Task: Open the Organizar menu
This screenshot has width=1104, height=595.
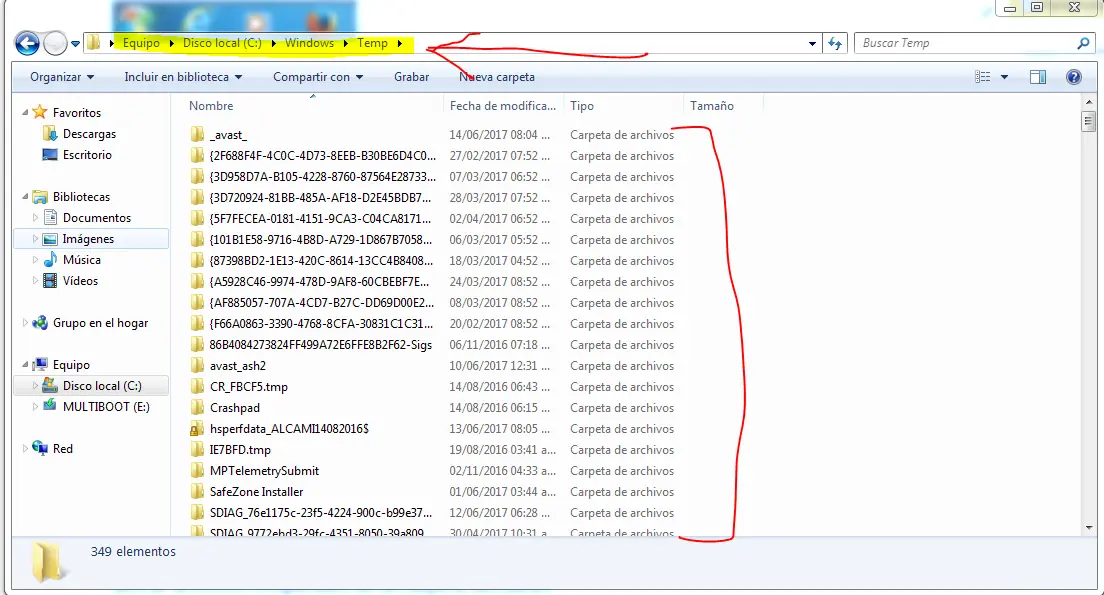Action: 62,77
